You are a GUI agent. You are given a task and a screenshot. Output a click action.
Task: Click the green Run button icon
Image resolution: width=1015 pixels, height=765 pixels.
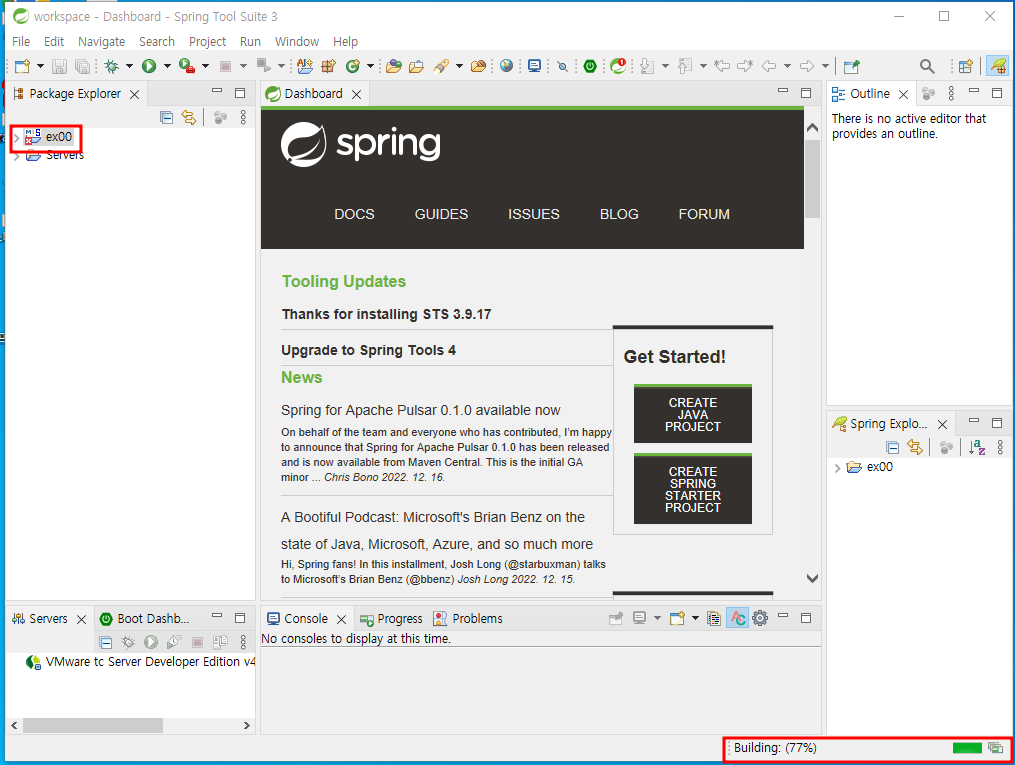[150, 66]
